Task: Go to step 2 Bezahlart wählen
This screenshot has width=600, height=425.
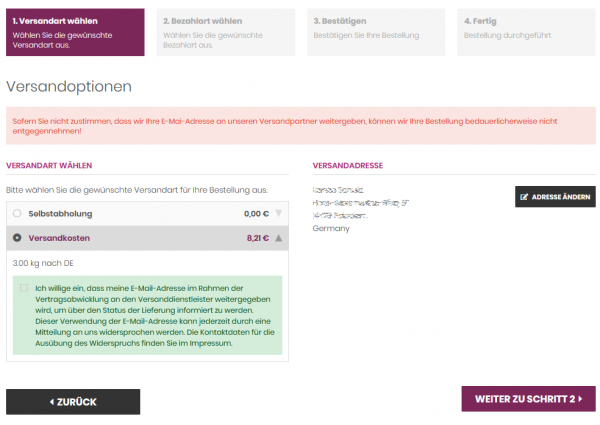Action: (225, 32)
